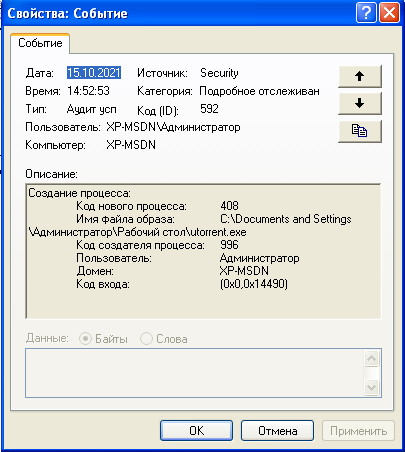Click the C:\Documents and Settings path text
The image size is (405, 452).
(286, 219)
